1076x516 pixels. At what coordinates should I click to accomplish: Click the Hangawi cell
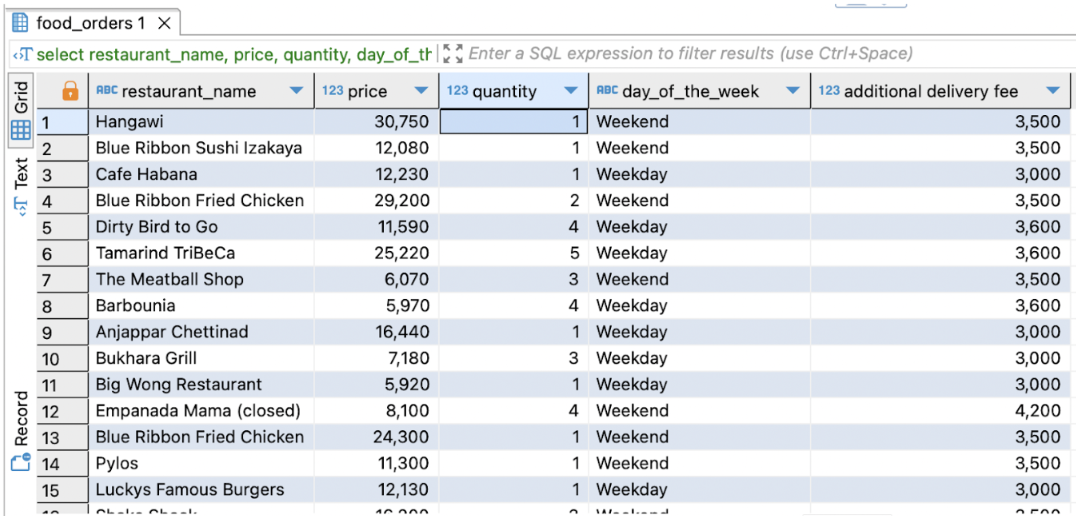click(x=202, y=122)
